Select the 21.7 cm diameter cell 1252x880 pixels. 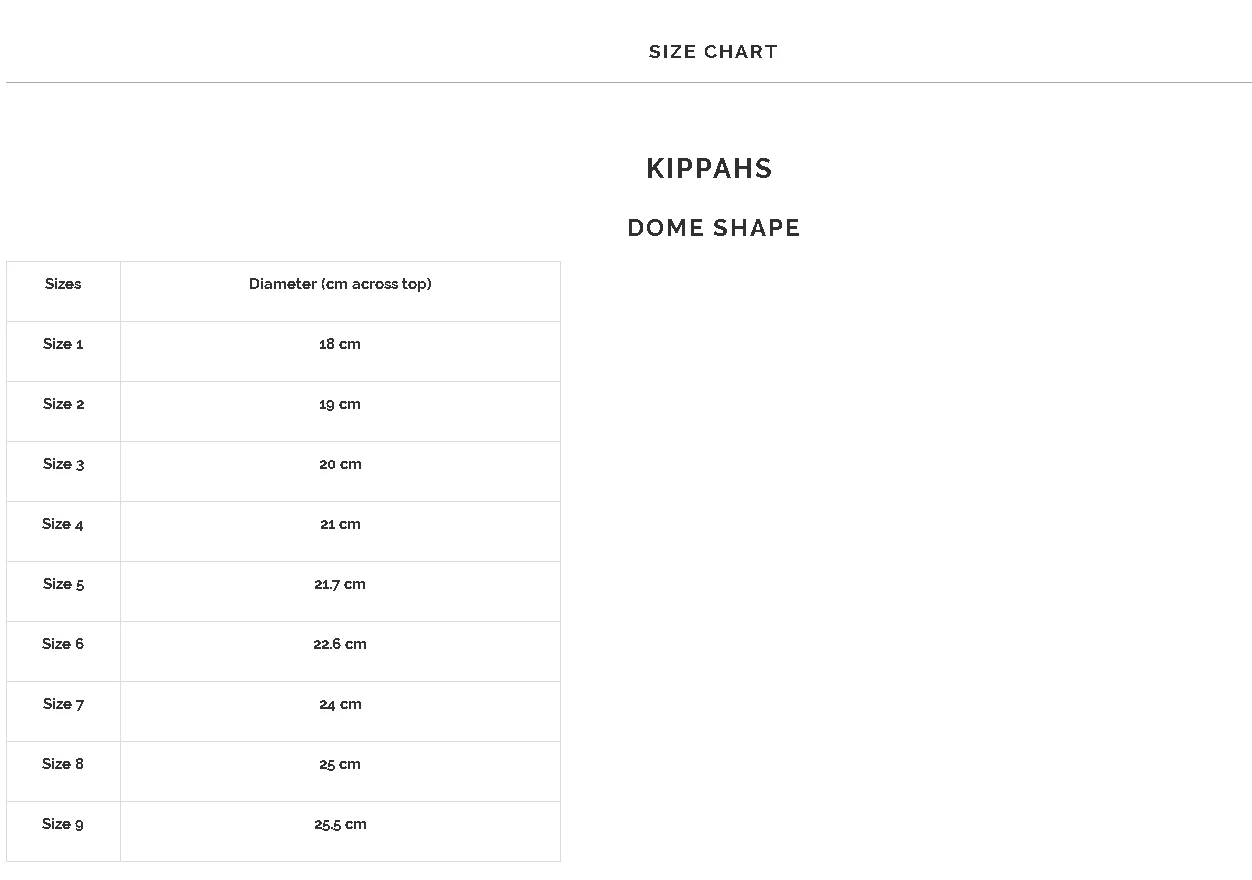340,584
